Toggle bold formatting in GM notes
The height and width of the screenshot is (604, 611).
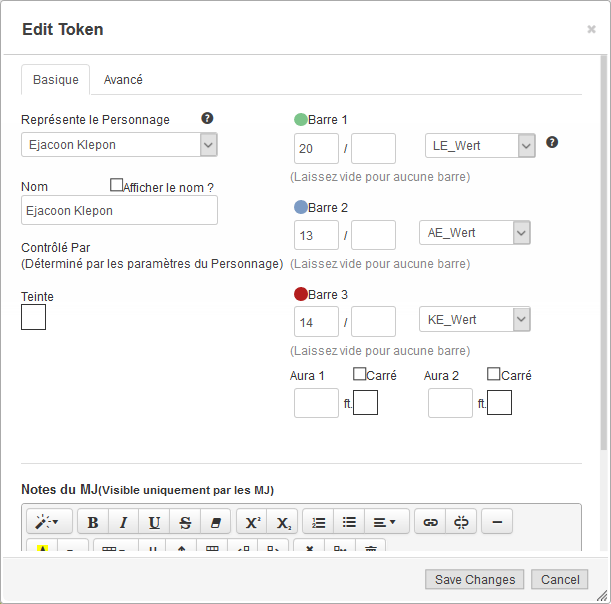click(x=93, y=522)
